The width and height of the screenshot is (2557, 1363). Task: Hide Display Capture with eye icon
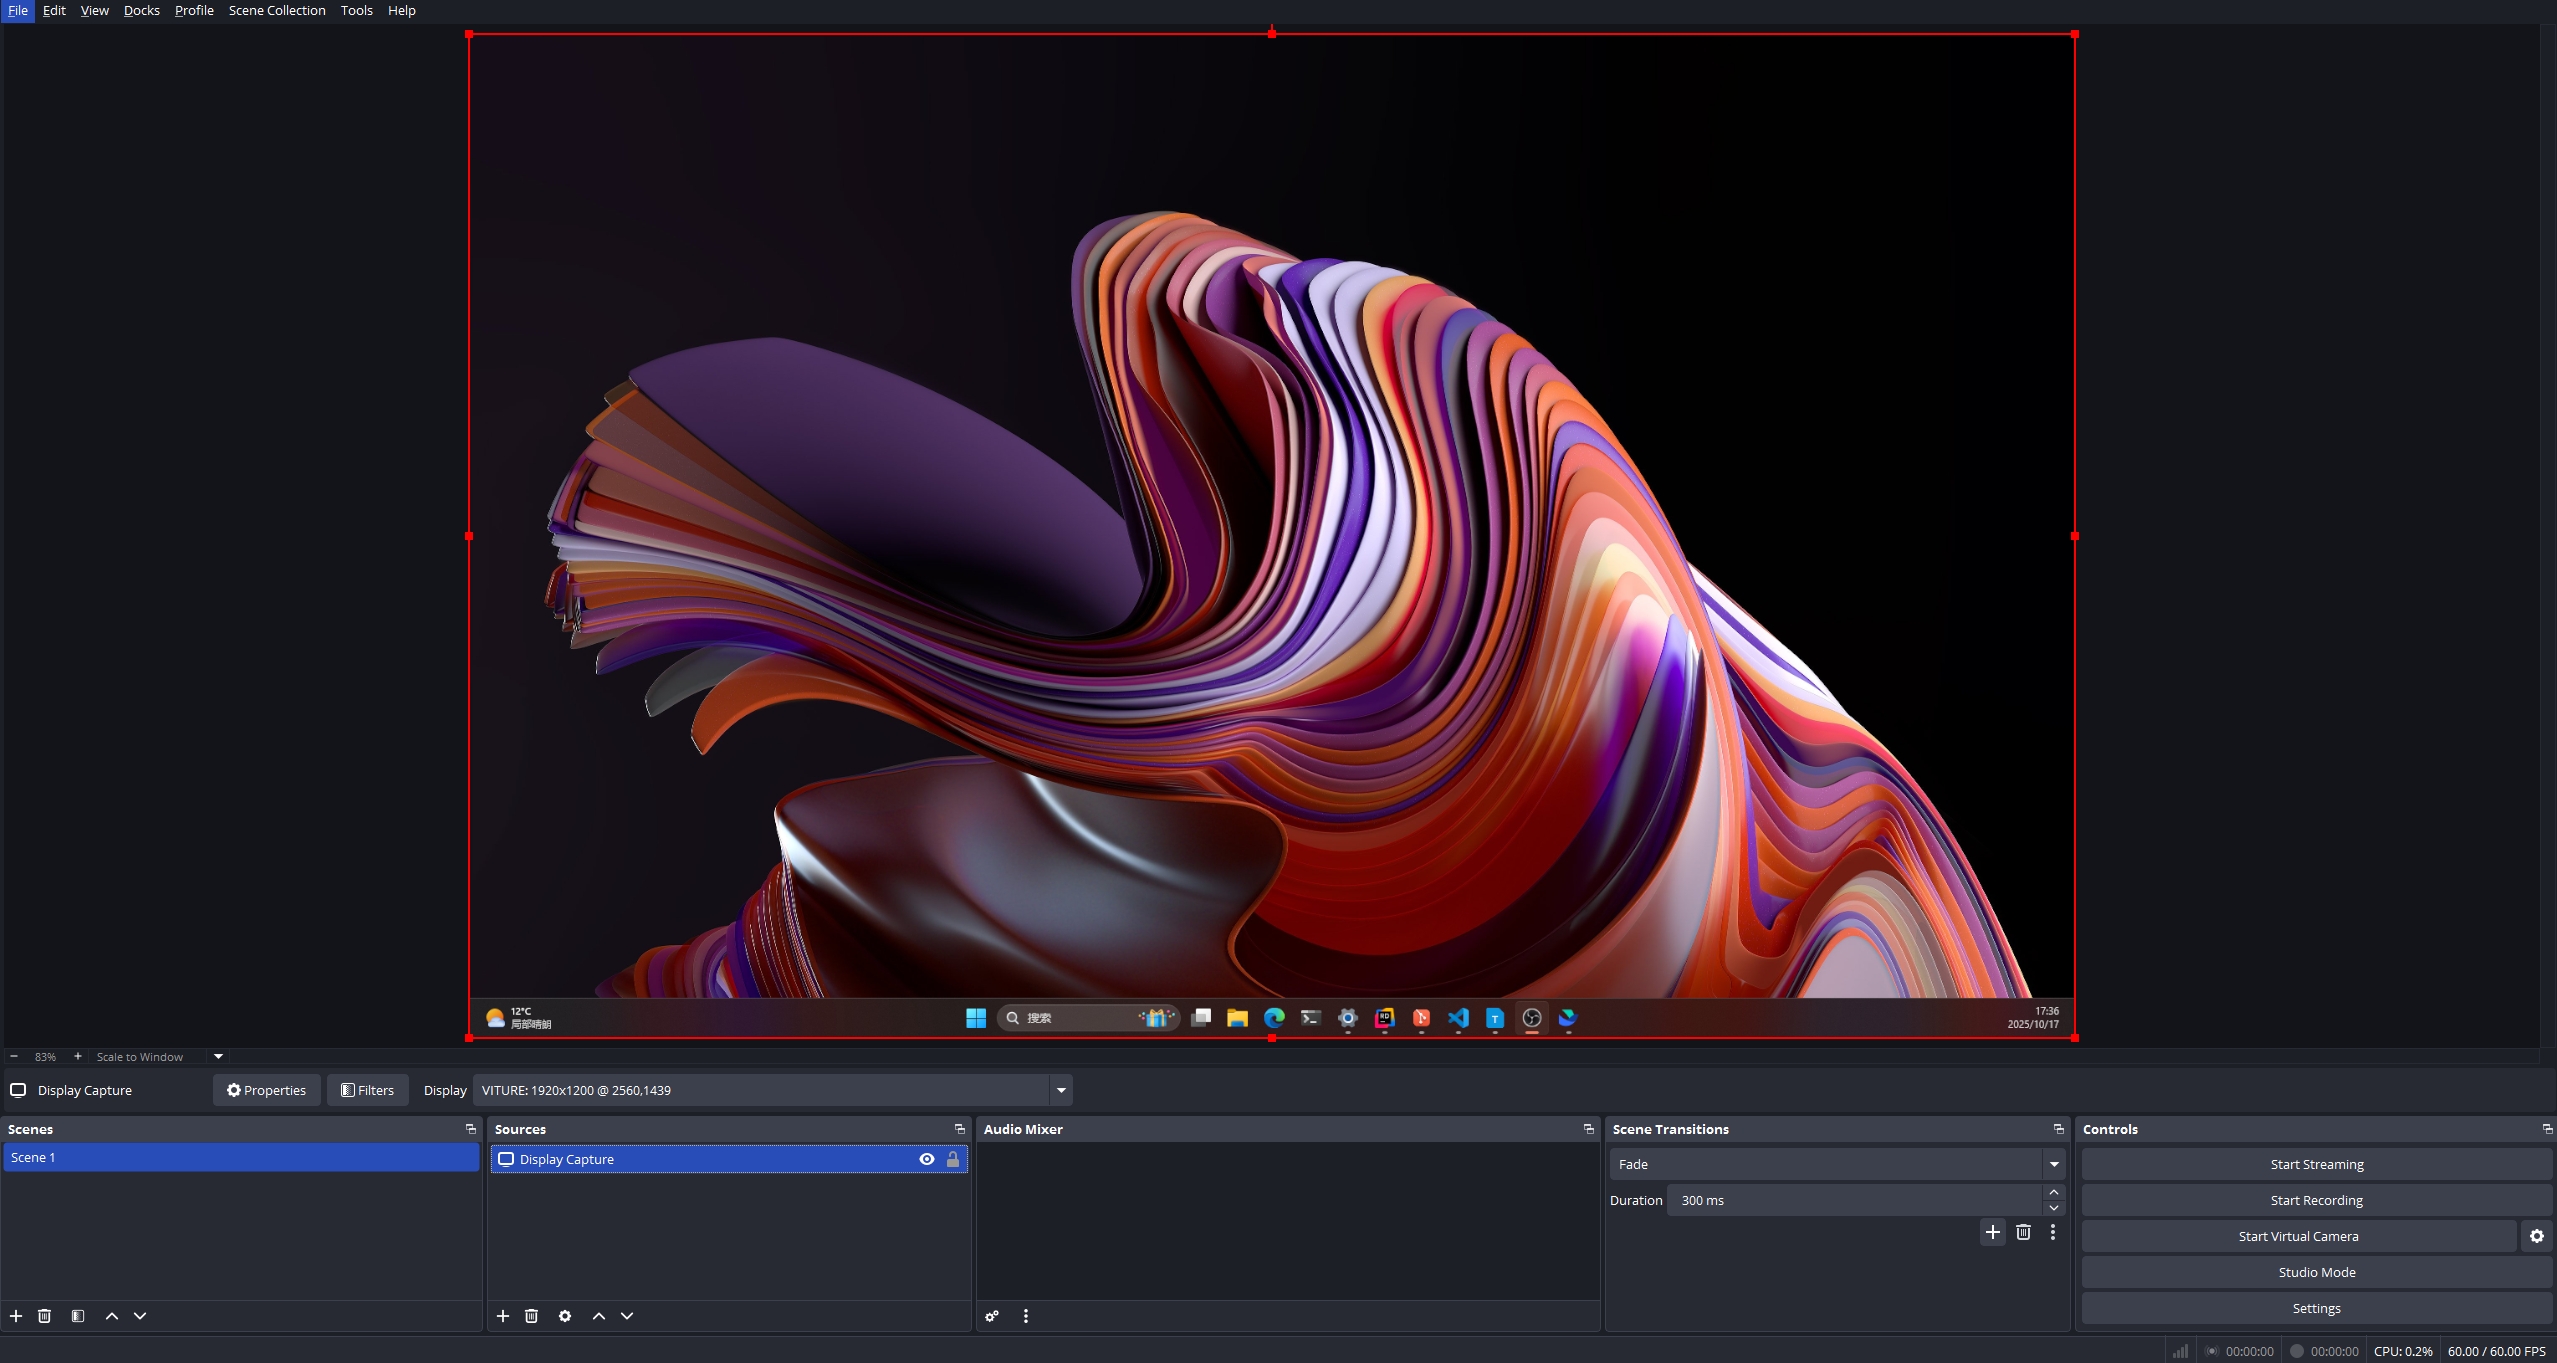tap(927, 1159)
